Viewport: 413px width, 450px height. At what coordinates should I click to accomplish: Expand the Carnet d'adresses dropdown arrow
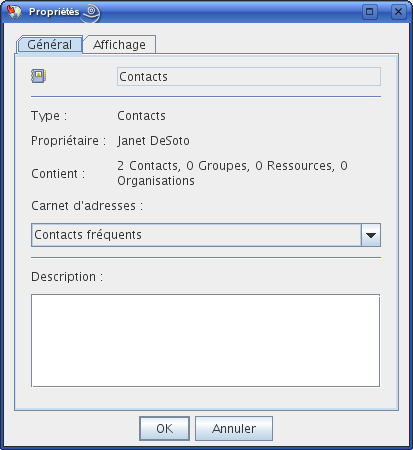[x=371, y=235]
